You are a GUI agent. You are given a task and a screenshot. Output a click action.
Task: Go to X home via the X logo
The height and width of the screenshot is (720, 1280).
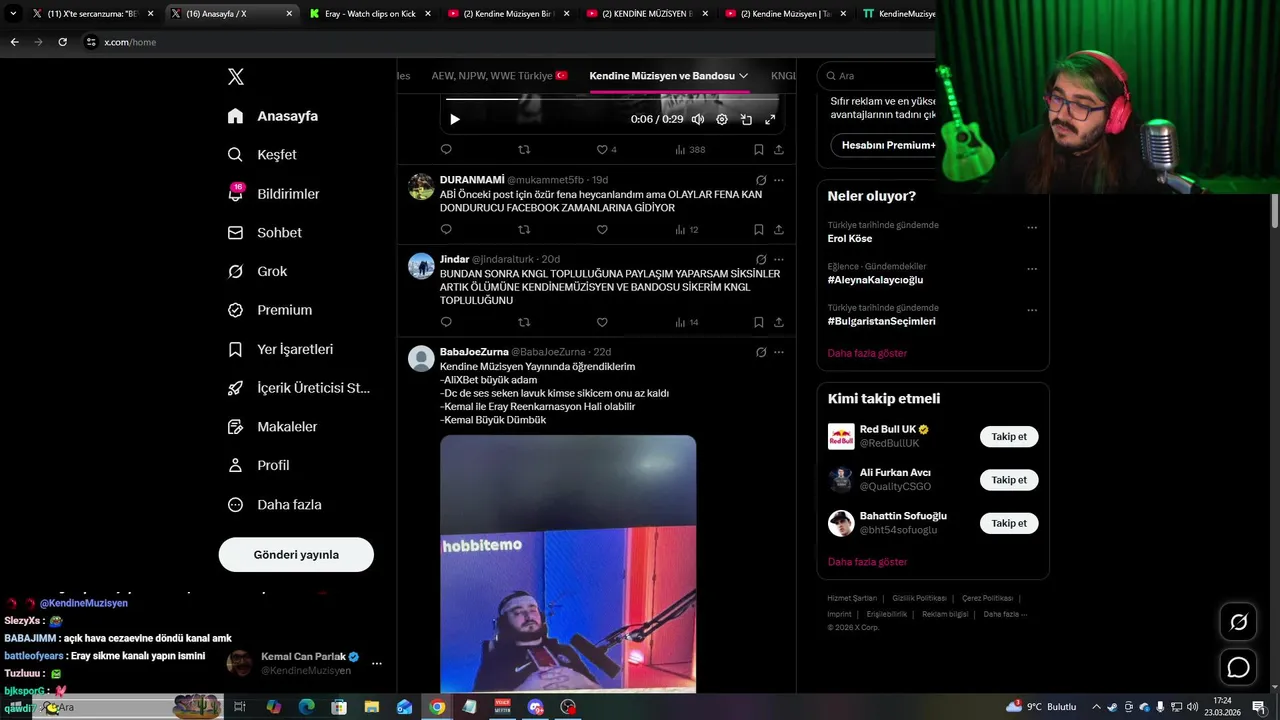point(235,77)
